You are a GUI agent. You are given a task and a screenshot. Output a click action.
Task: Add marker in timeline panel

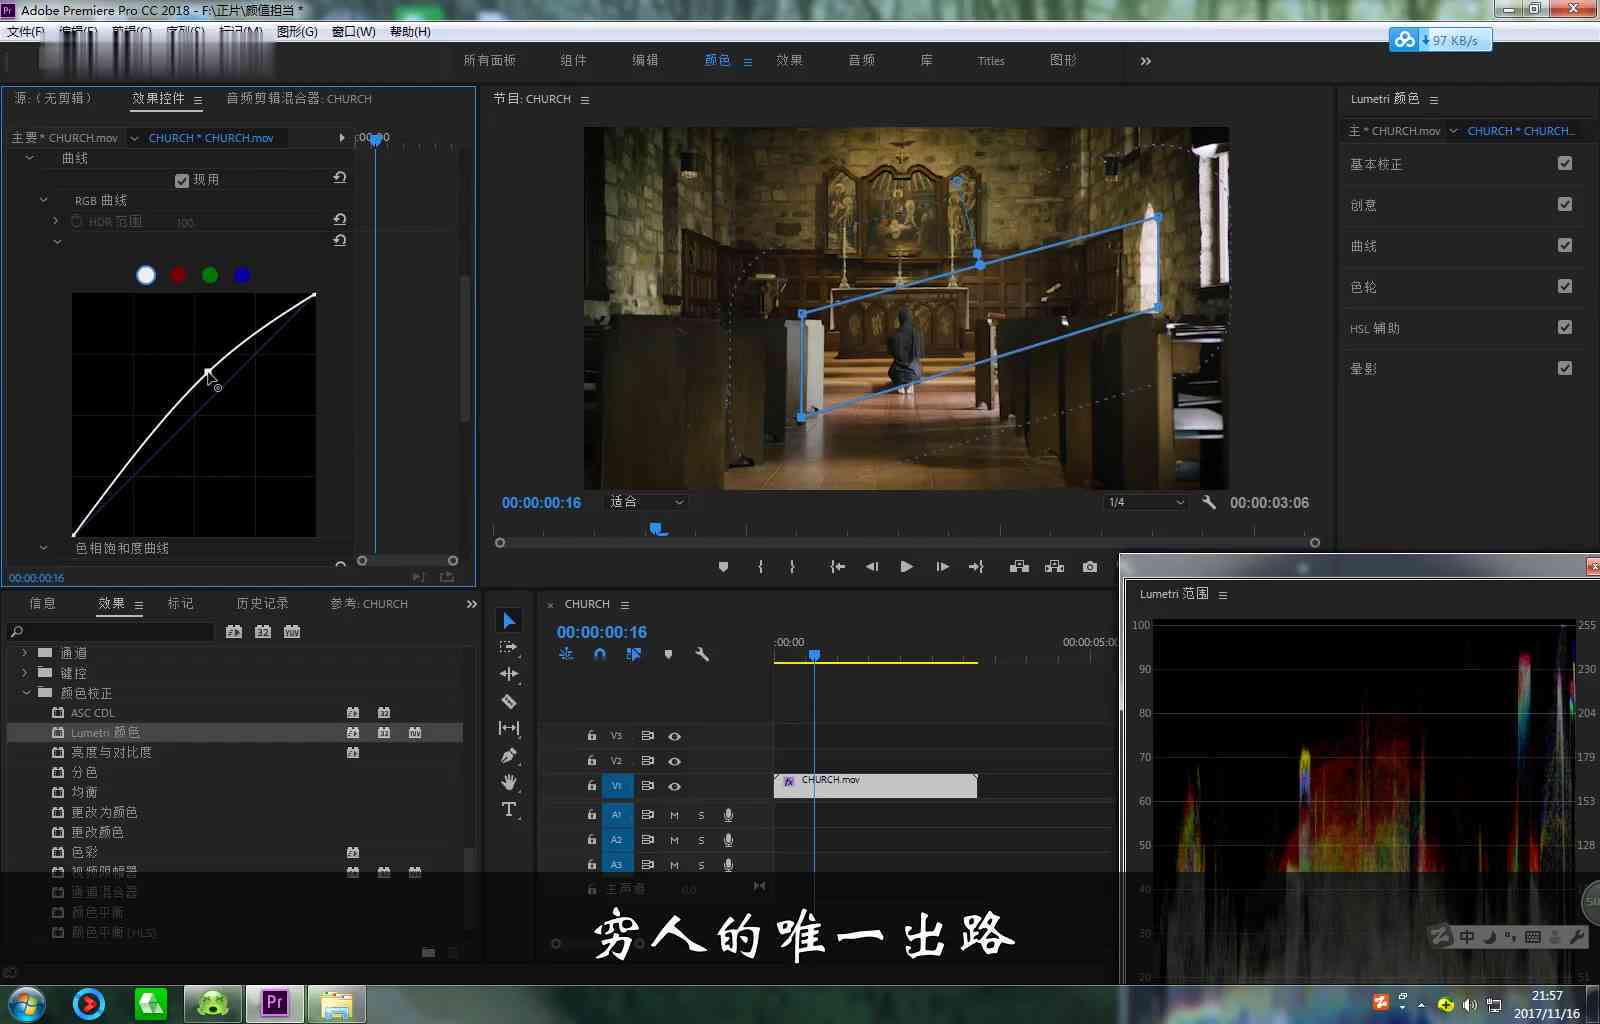(668, 654)
